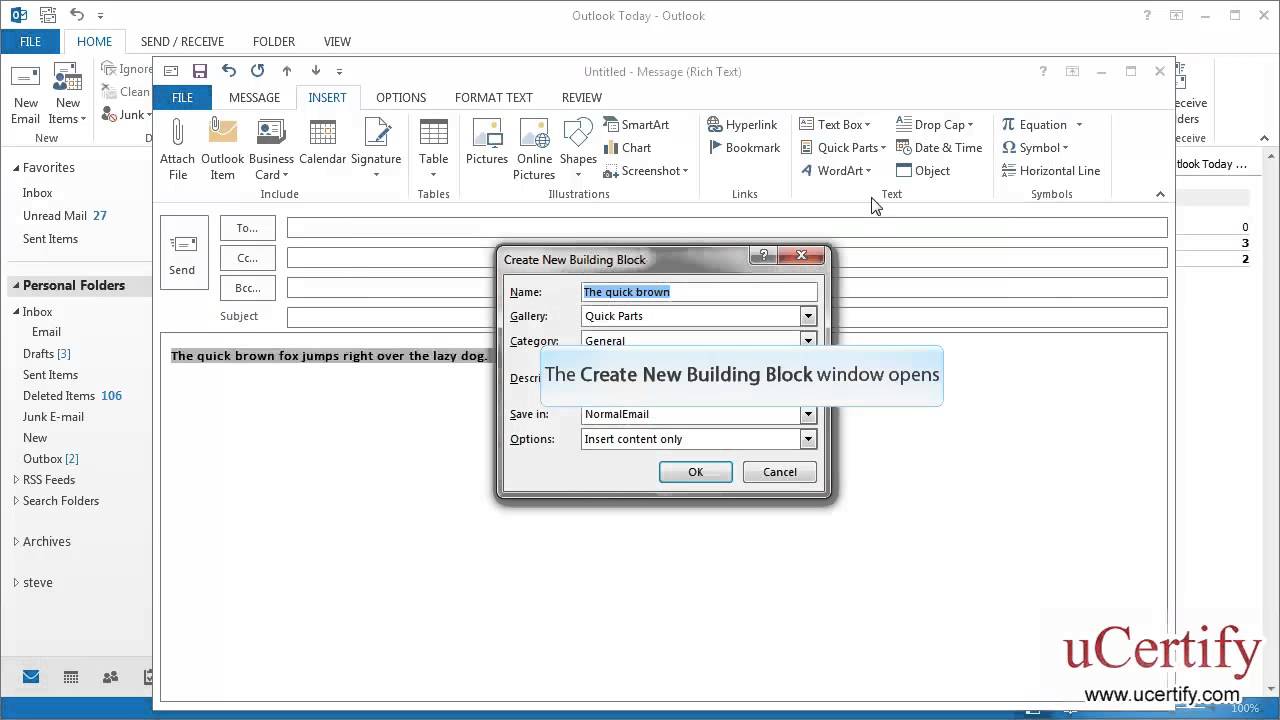Click the Cc... button
1280x720 pixels.
click(x=247, y=258)
